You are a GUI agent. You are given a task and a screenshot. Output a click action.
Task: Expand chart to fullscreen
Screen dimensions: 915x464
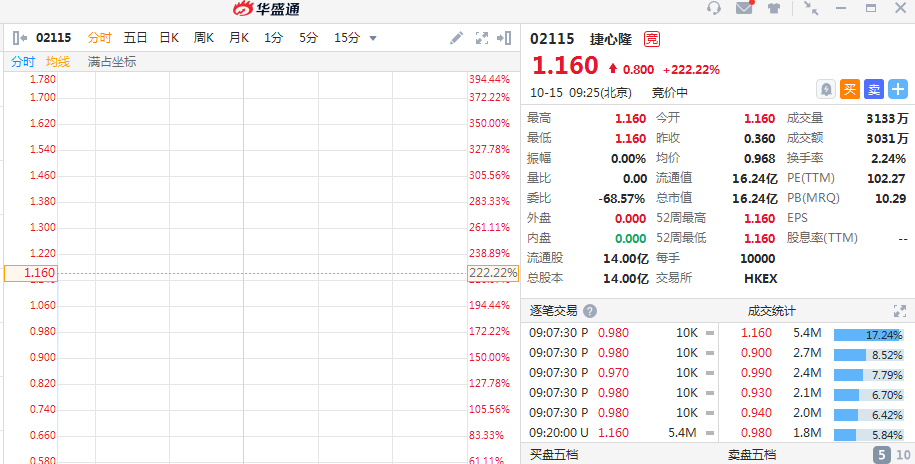[x=481, y=39]
